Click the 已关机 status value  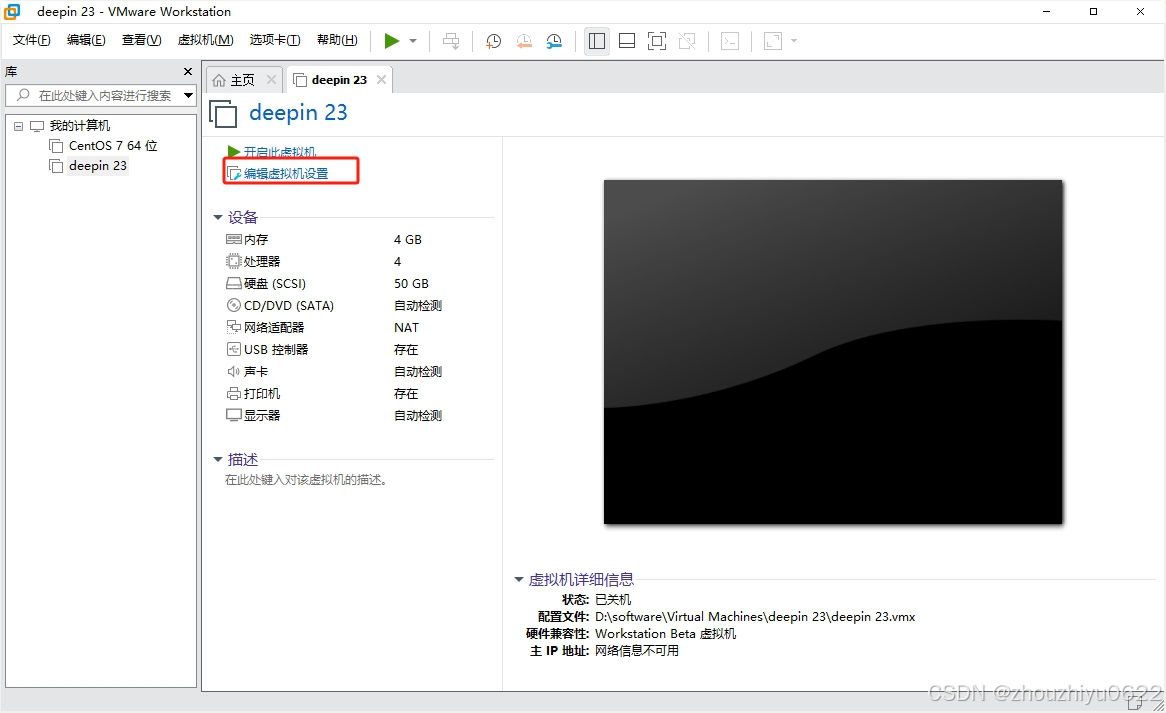(613, 599)
